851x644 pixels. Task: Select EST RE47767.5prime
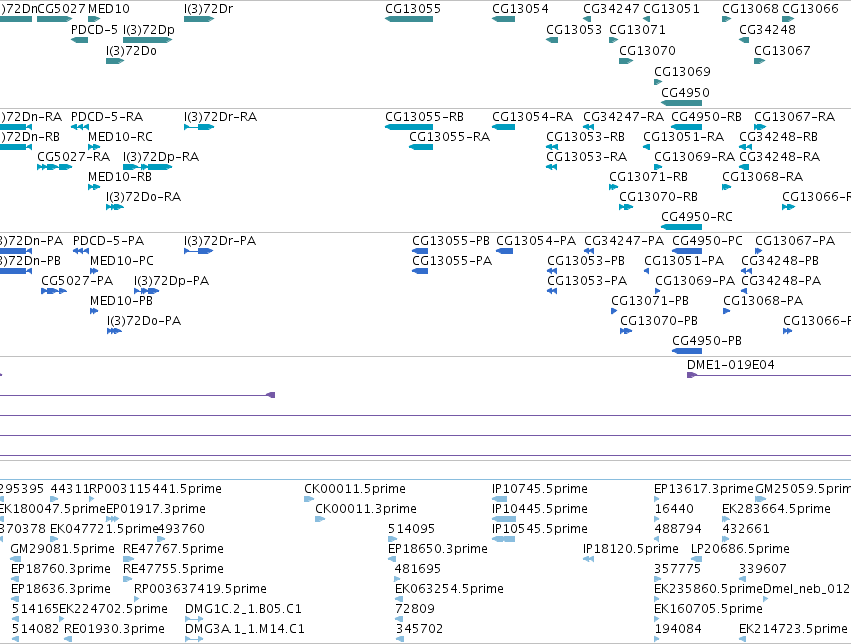point(173,549)
